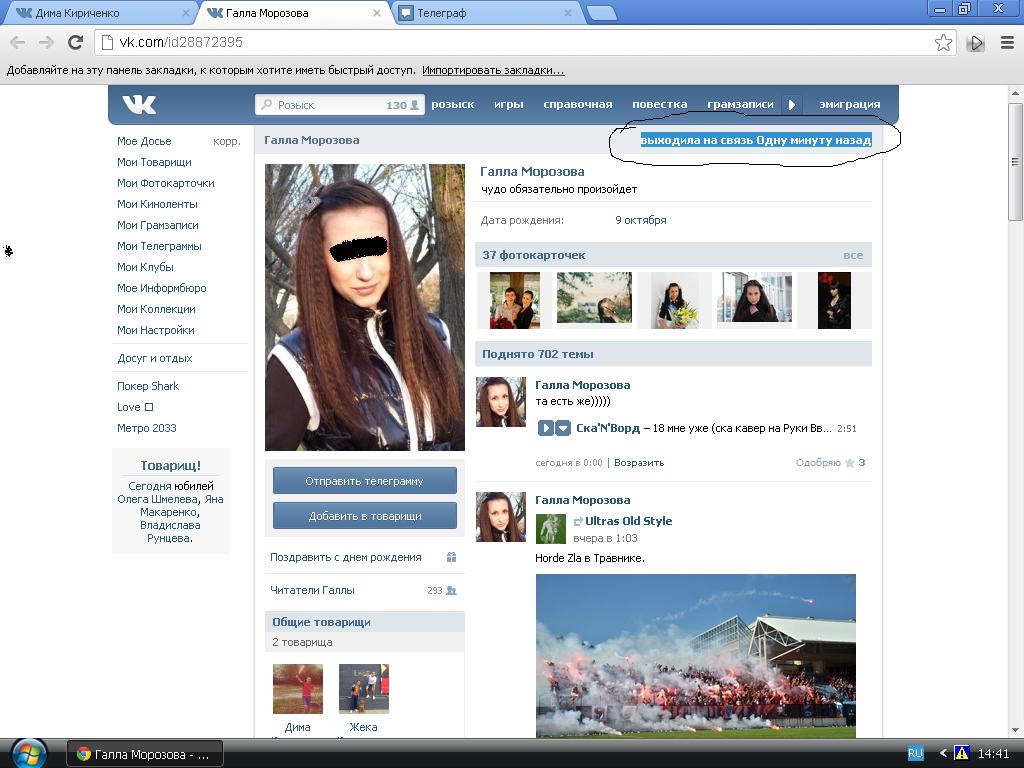Play the Ска'N'Ворд audio track

(545, 428)
